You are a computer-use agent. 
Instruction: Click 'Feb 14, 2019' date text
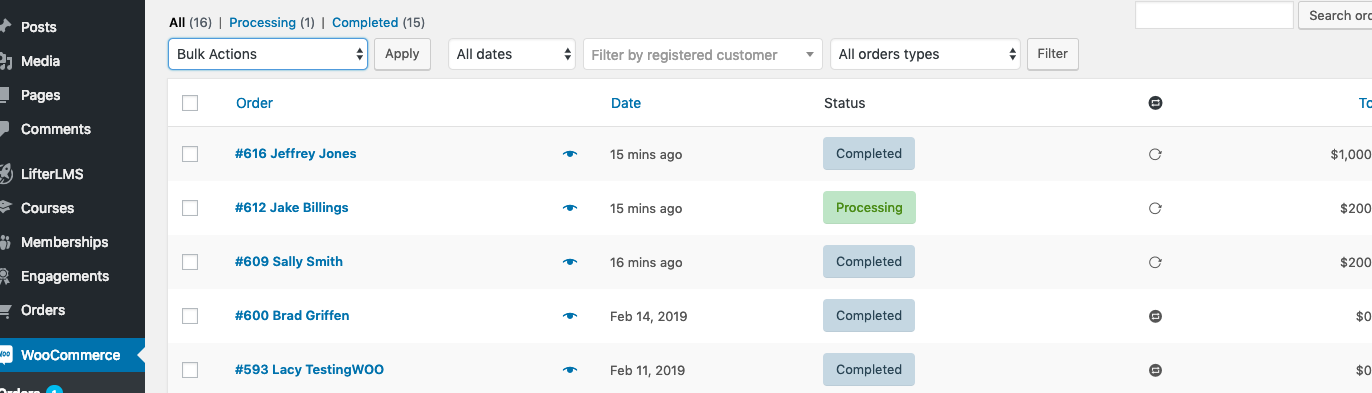pos(649,316)
